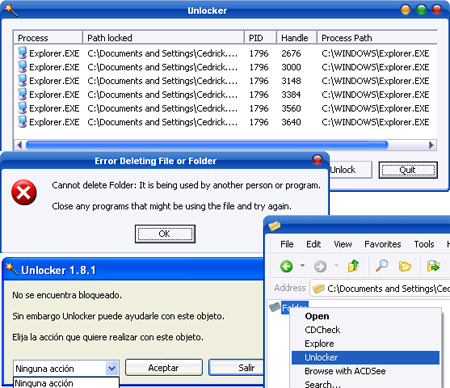
Task: Choose Unlocker from the context menu
Action: click(366, 357)
